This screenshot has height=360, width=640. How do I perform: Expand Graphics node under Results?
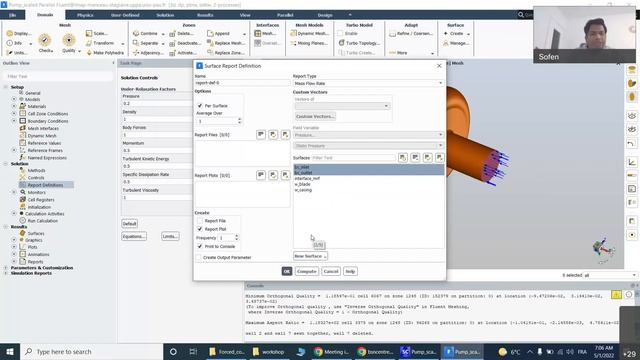pos(14,240)
